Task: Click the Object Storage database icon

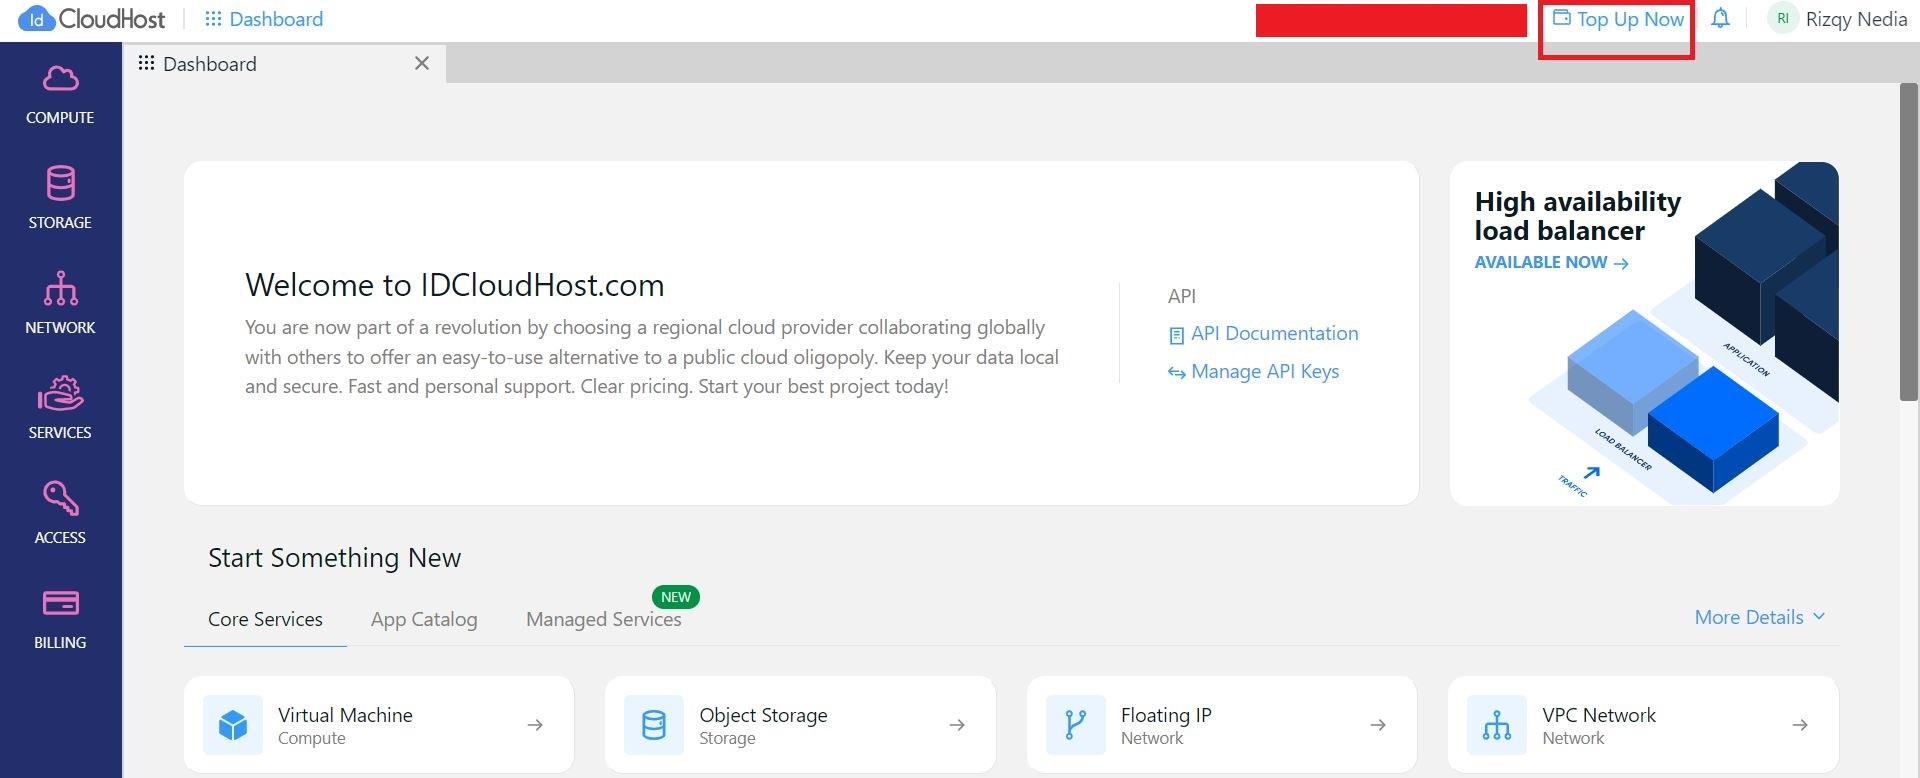Action: 654,725
